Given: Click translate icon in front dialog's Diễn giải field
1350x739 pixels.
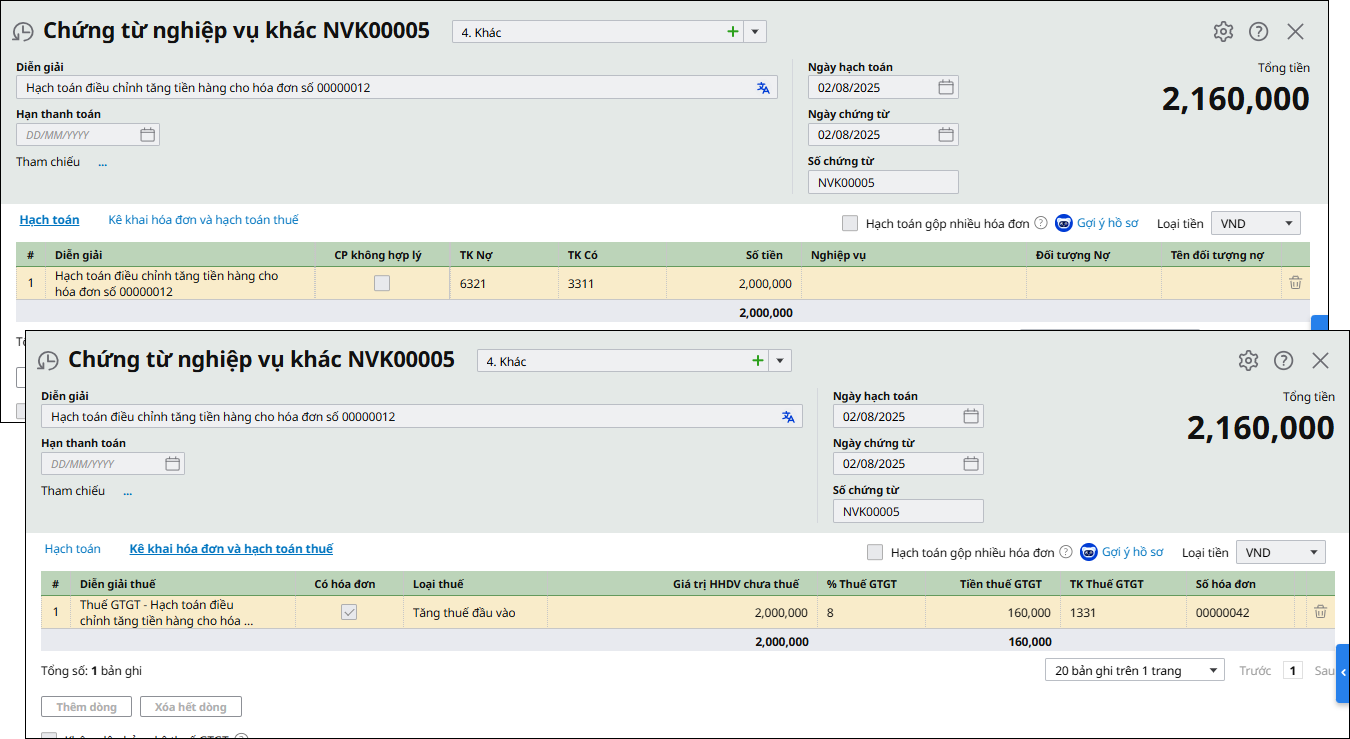Looking at the screenshot, I should tap(788, 417).
